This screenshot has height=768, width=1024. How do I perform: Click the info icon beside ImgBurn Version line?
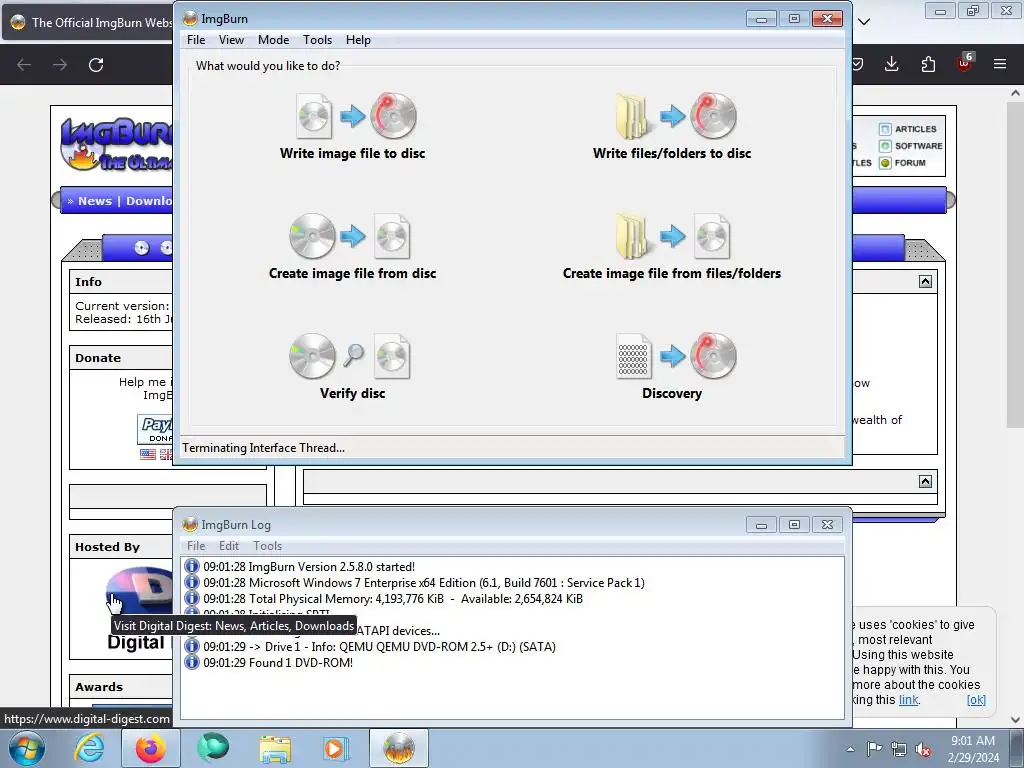point(191,566)
